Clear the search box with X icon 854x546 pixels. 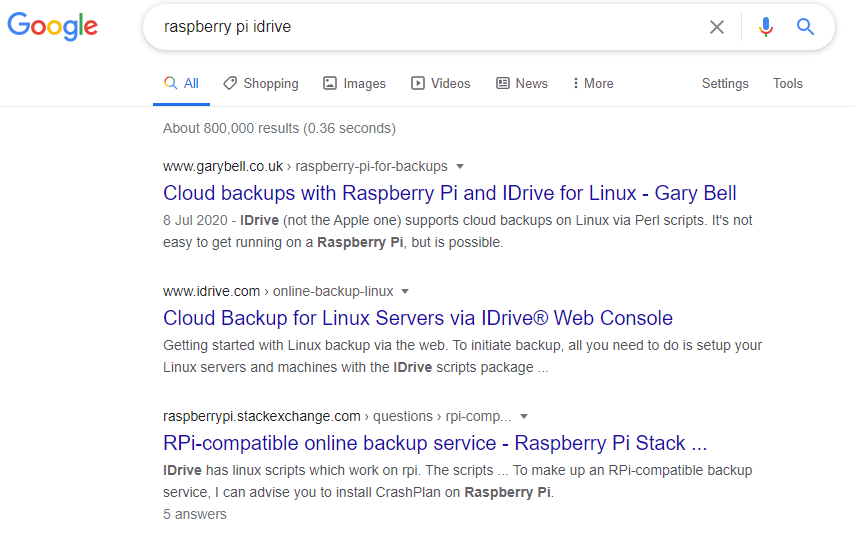click(x=717, y=27)
